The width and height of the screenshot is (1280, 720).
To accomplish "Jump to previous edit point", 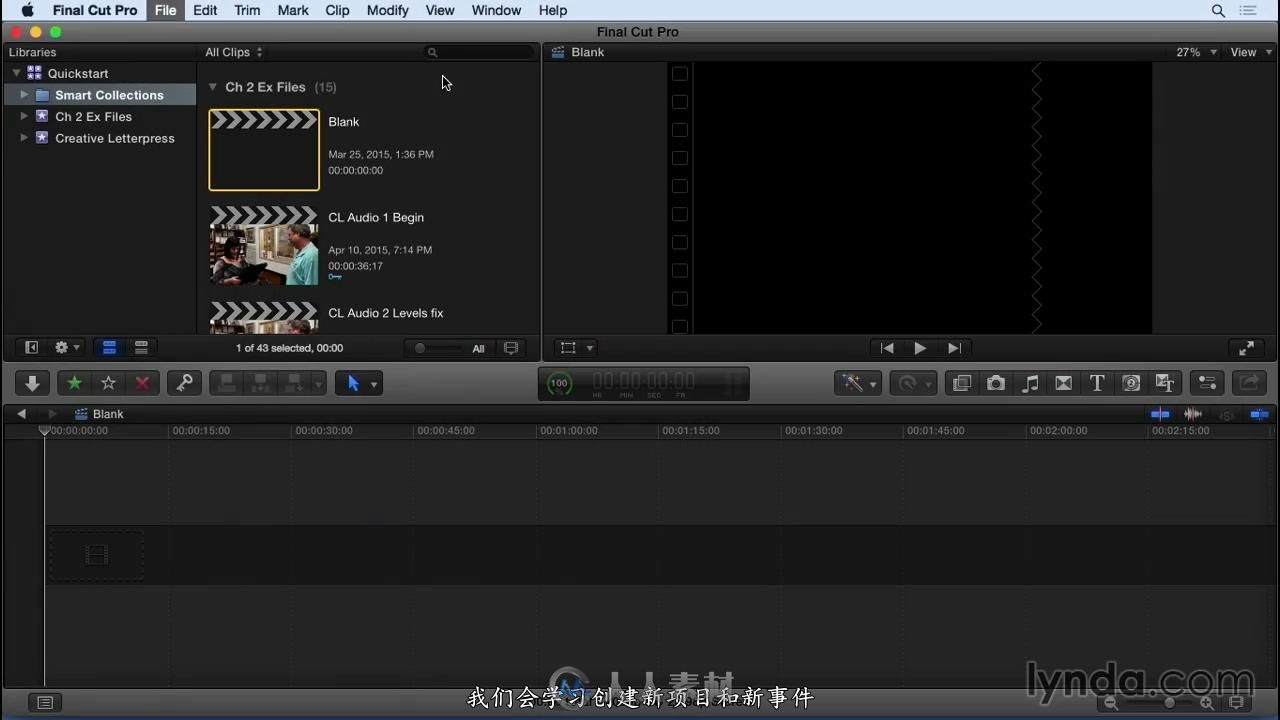I will (886, 348).
